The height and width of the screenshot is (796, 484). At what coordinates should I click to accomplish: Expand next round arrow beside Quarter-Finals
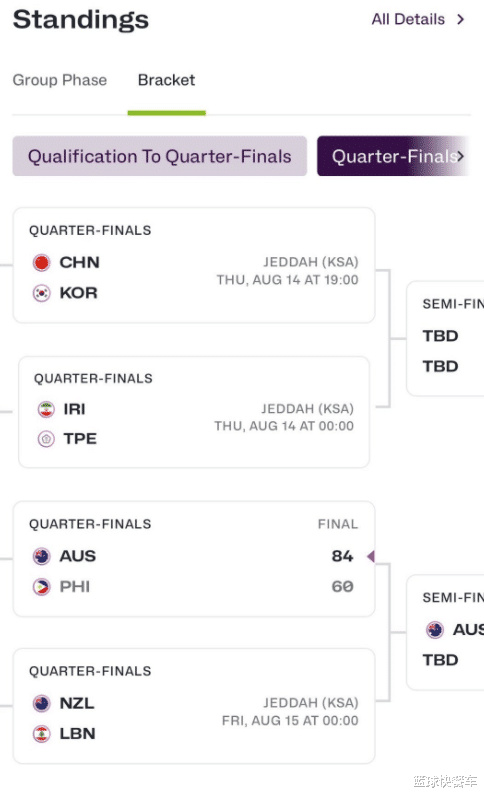pos(460,156)
